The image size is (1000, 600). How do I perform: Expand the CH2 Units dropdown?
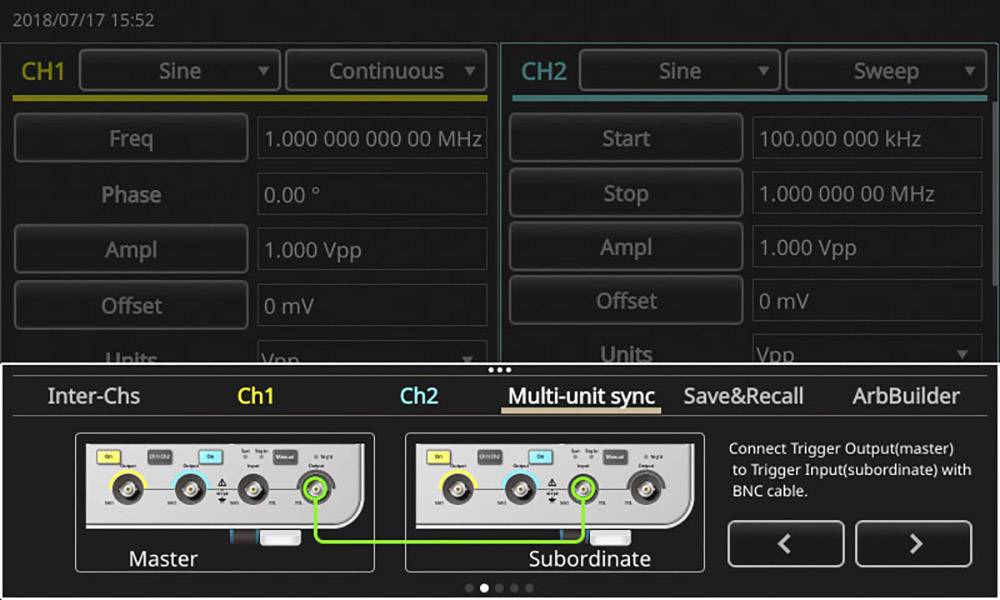point(867,352)
